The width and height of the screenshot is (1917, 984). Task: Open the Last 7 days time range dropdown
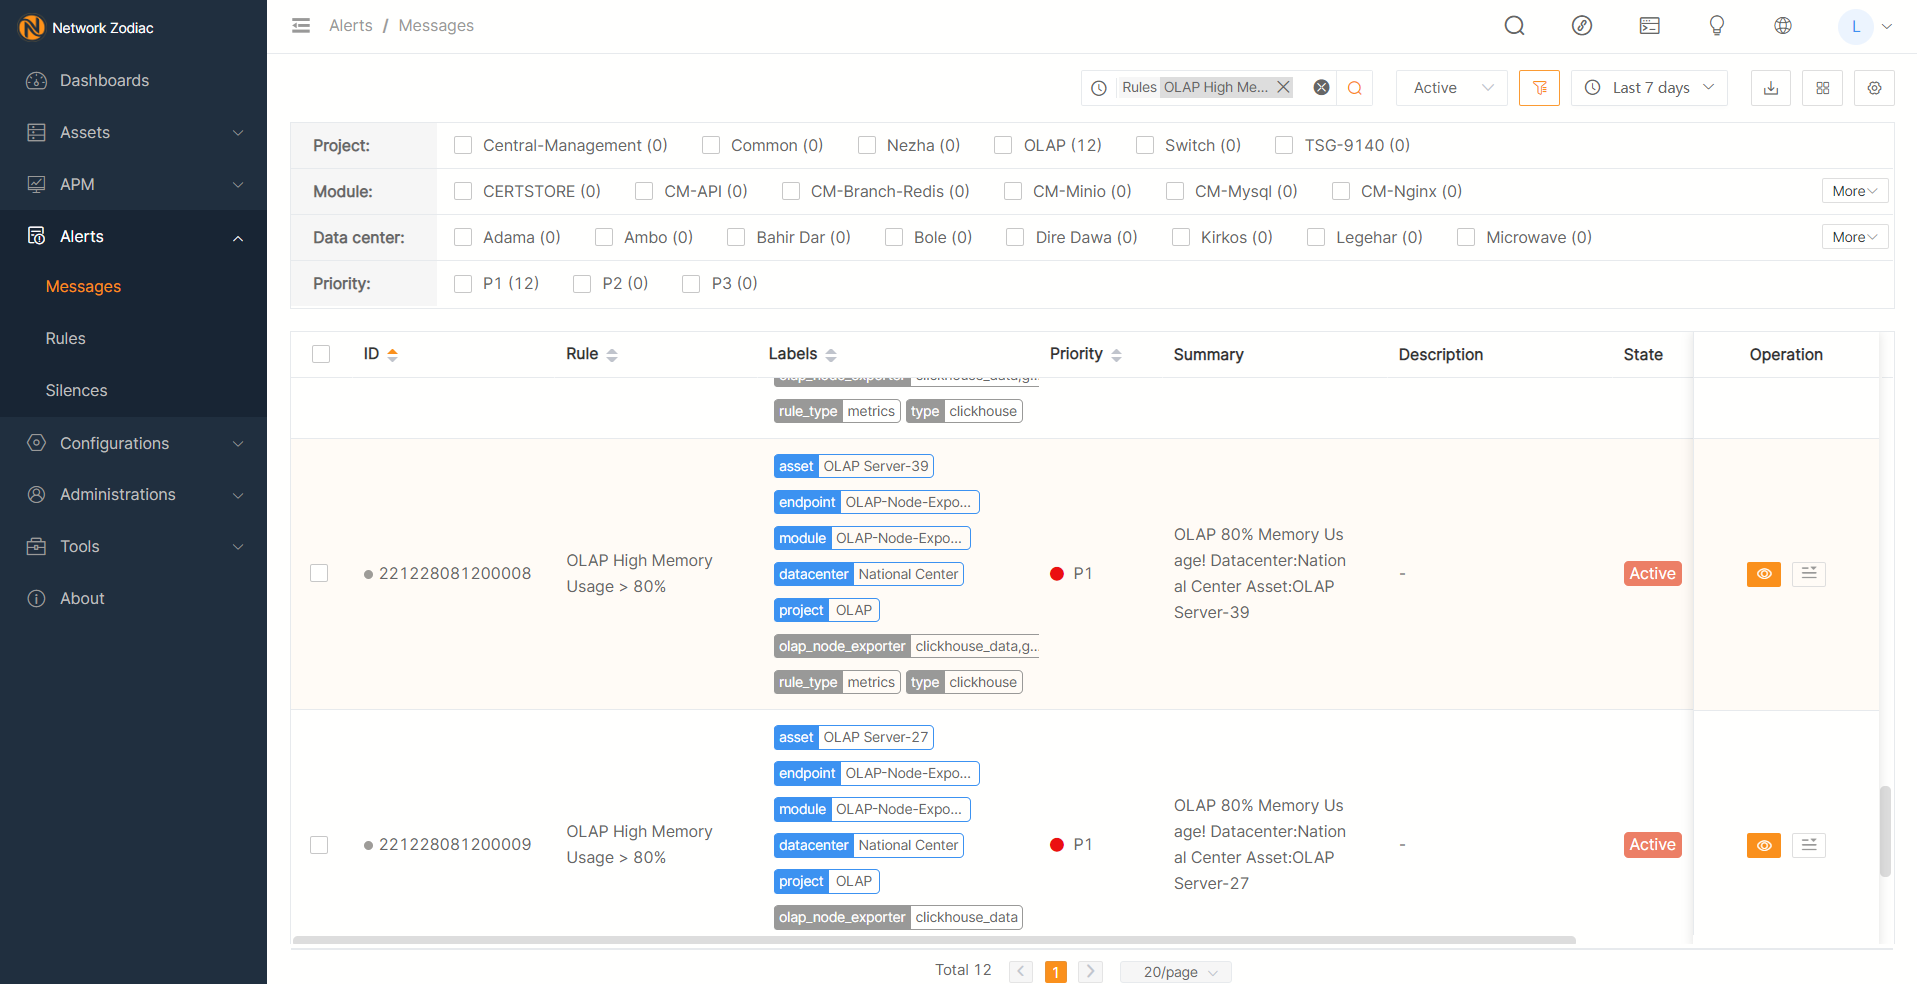pos(1649,88)
